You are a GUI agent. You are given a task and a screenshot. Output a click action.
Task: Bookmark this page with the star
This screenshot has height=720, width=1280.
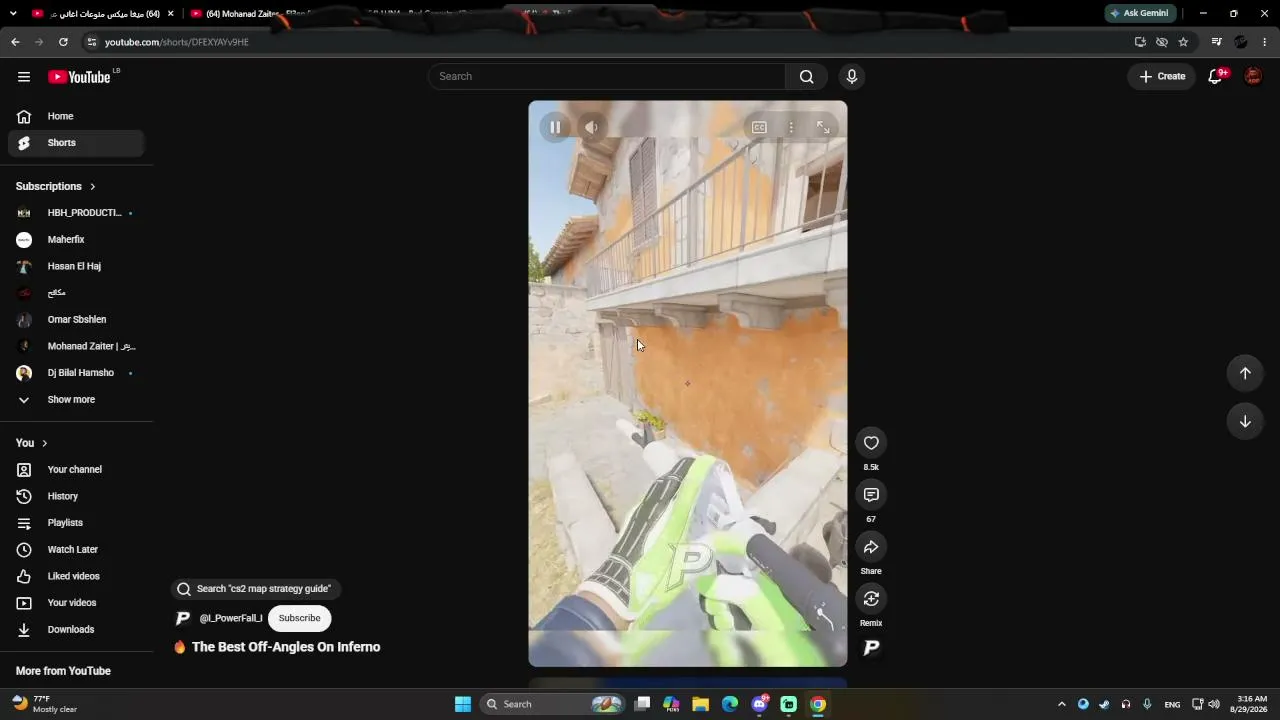coord(1183,42)
